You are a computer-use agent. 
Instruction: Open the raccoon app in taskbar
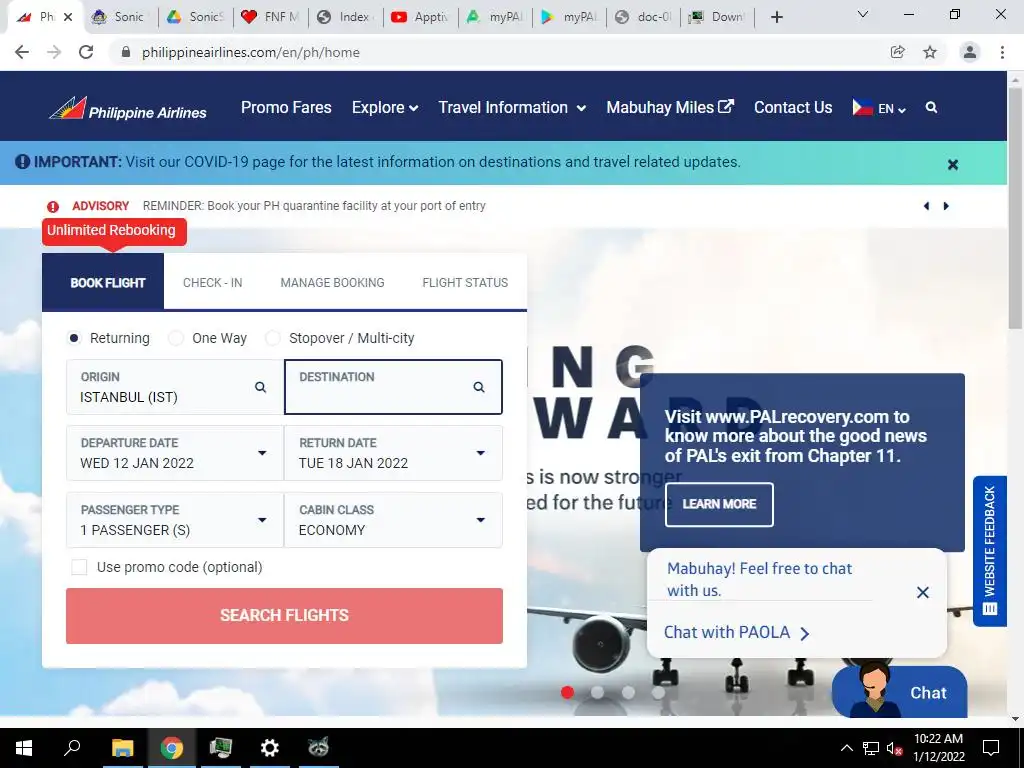pyautogui.click(x=318, y=748)
